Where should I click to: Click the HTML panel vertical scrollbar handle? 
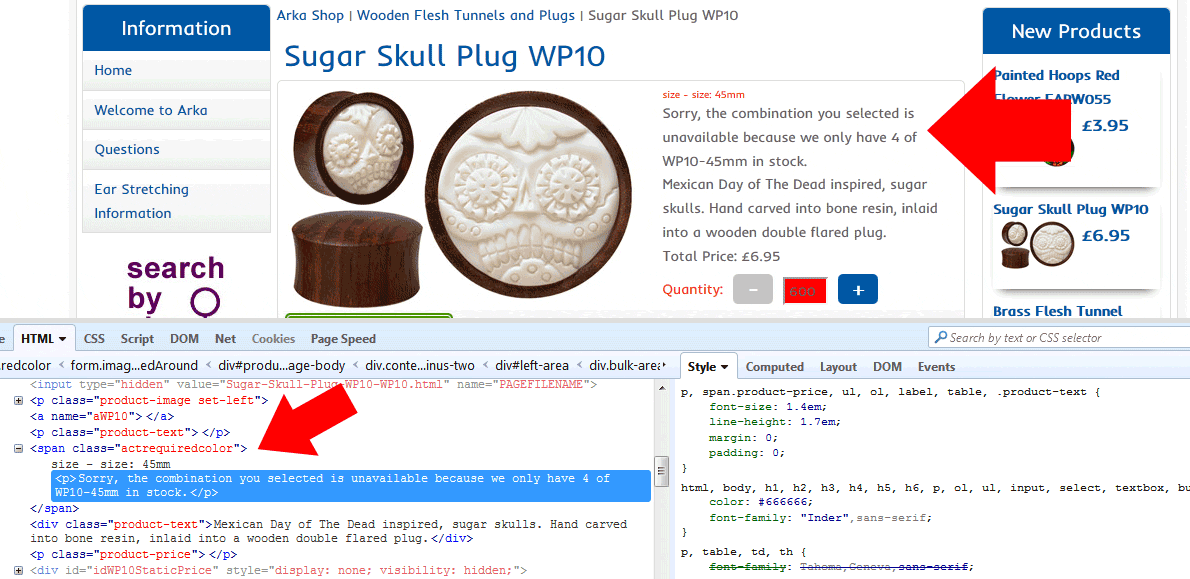661,469
